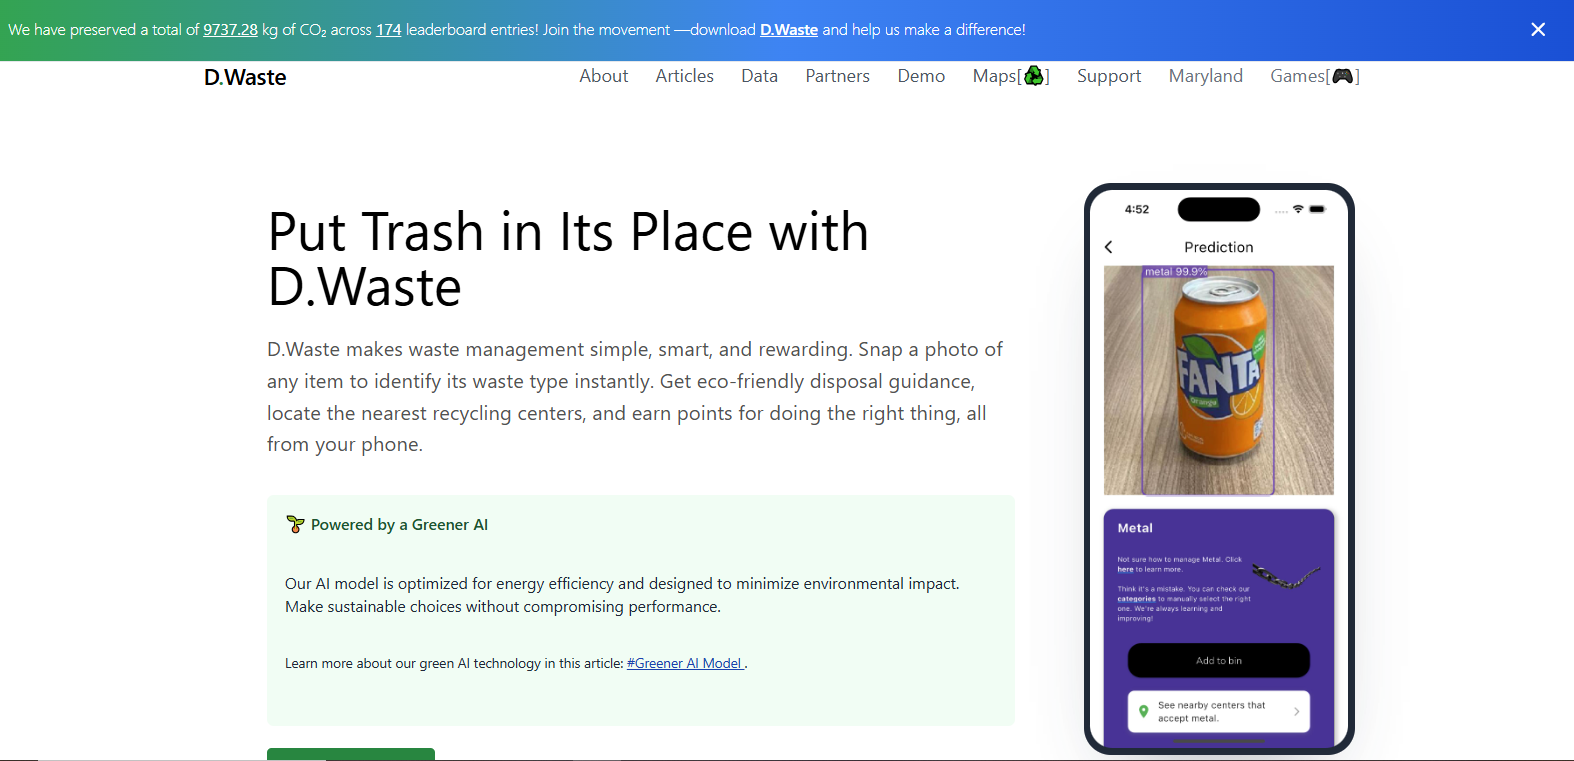Viewport: 1574px width, 761px height.
Task: Click the recycling icon beside Maps
Action: point(1034,76)
